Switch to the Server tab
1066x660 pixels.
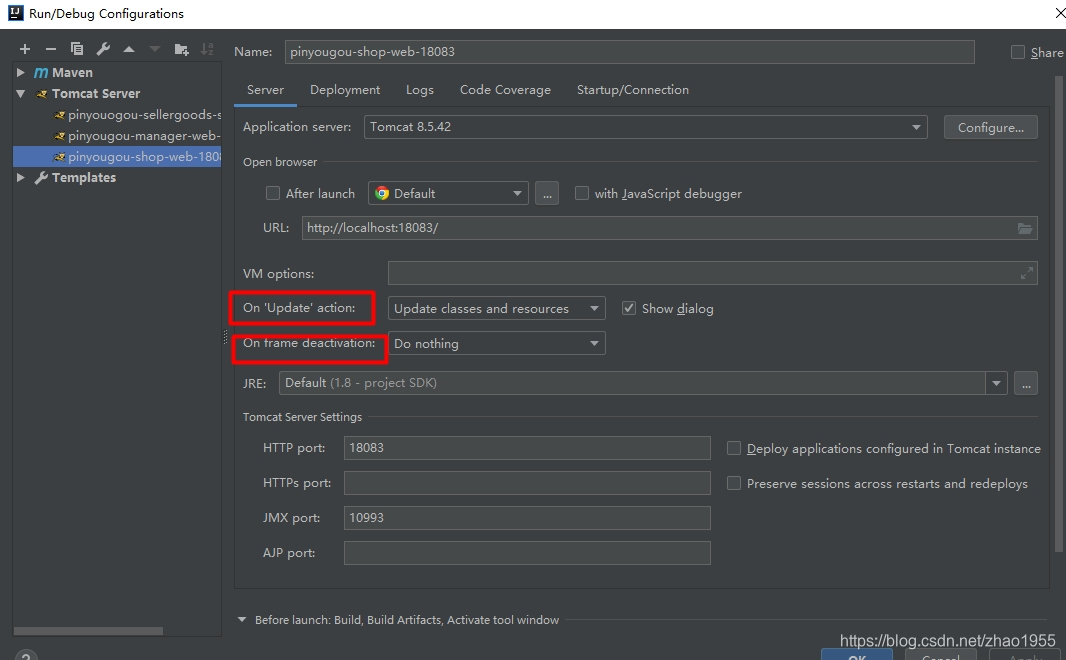pyautogui.click(x=265, y=90)
